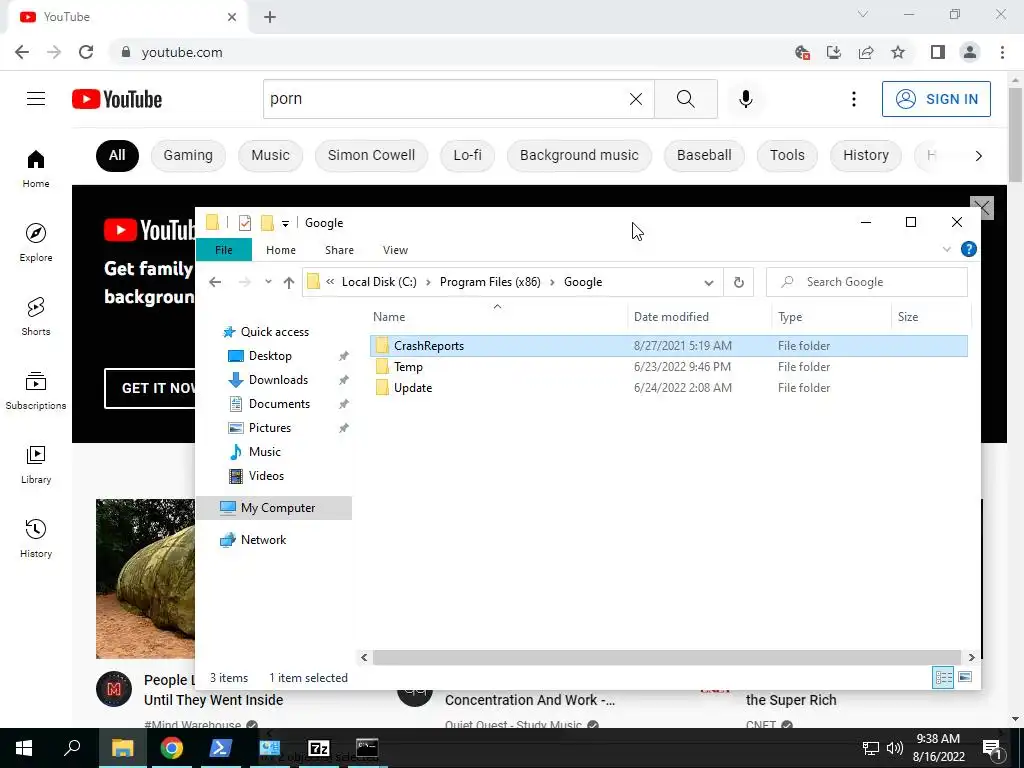Image resolution: width=1024 pixels, height=768 pixels.
Task: Open History in YouTube sidebar
Action: point(36,538)
